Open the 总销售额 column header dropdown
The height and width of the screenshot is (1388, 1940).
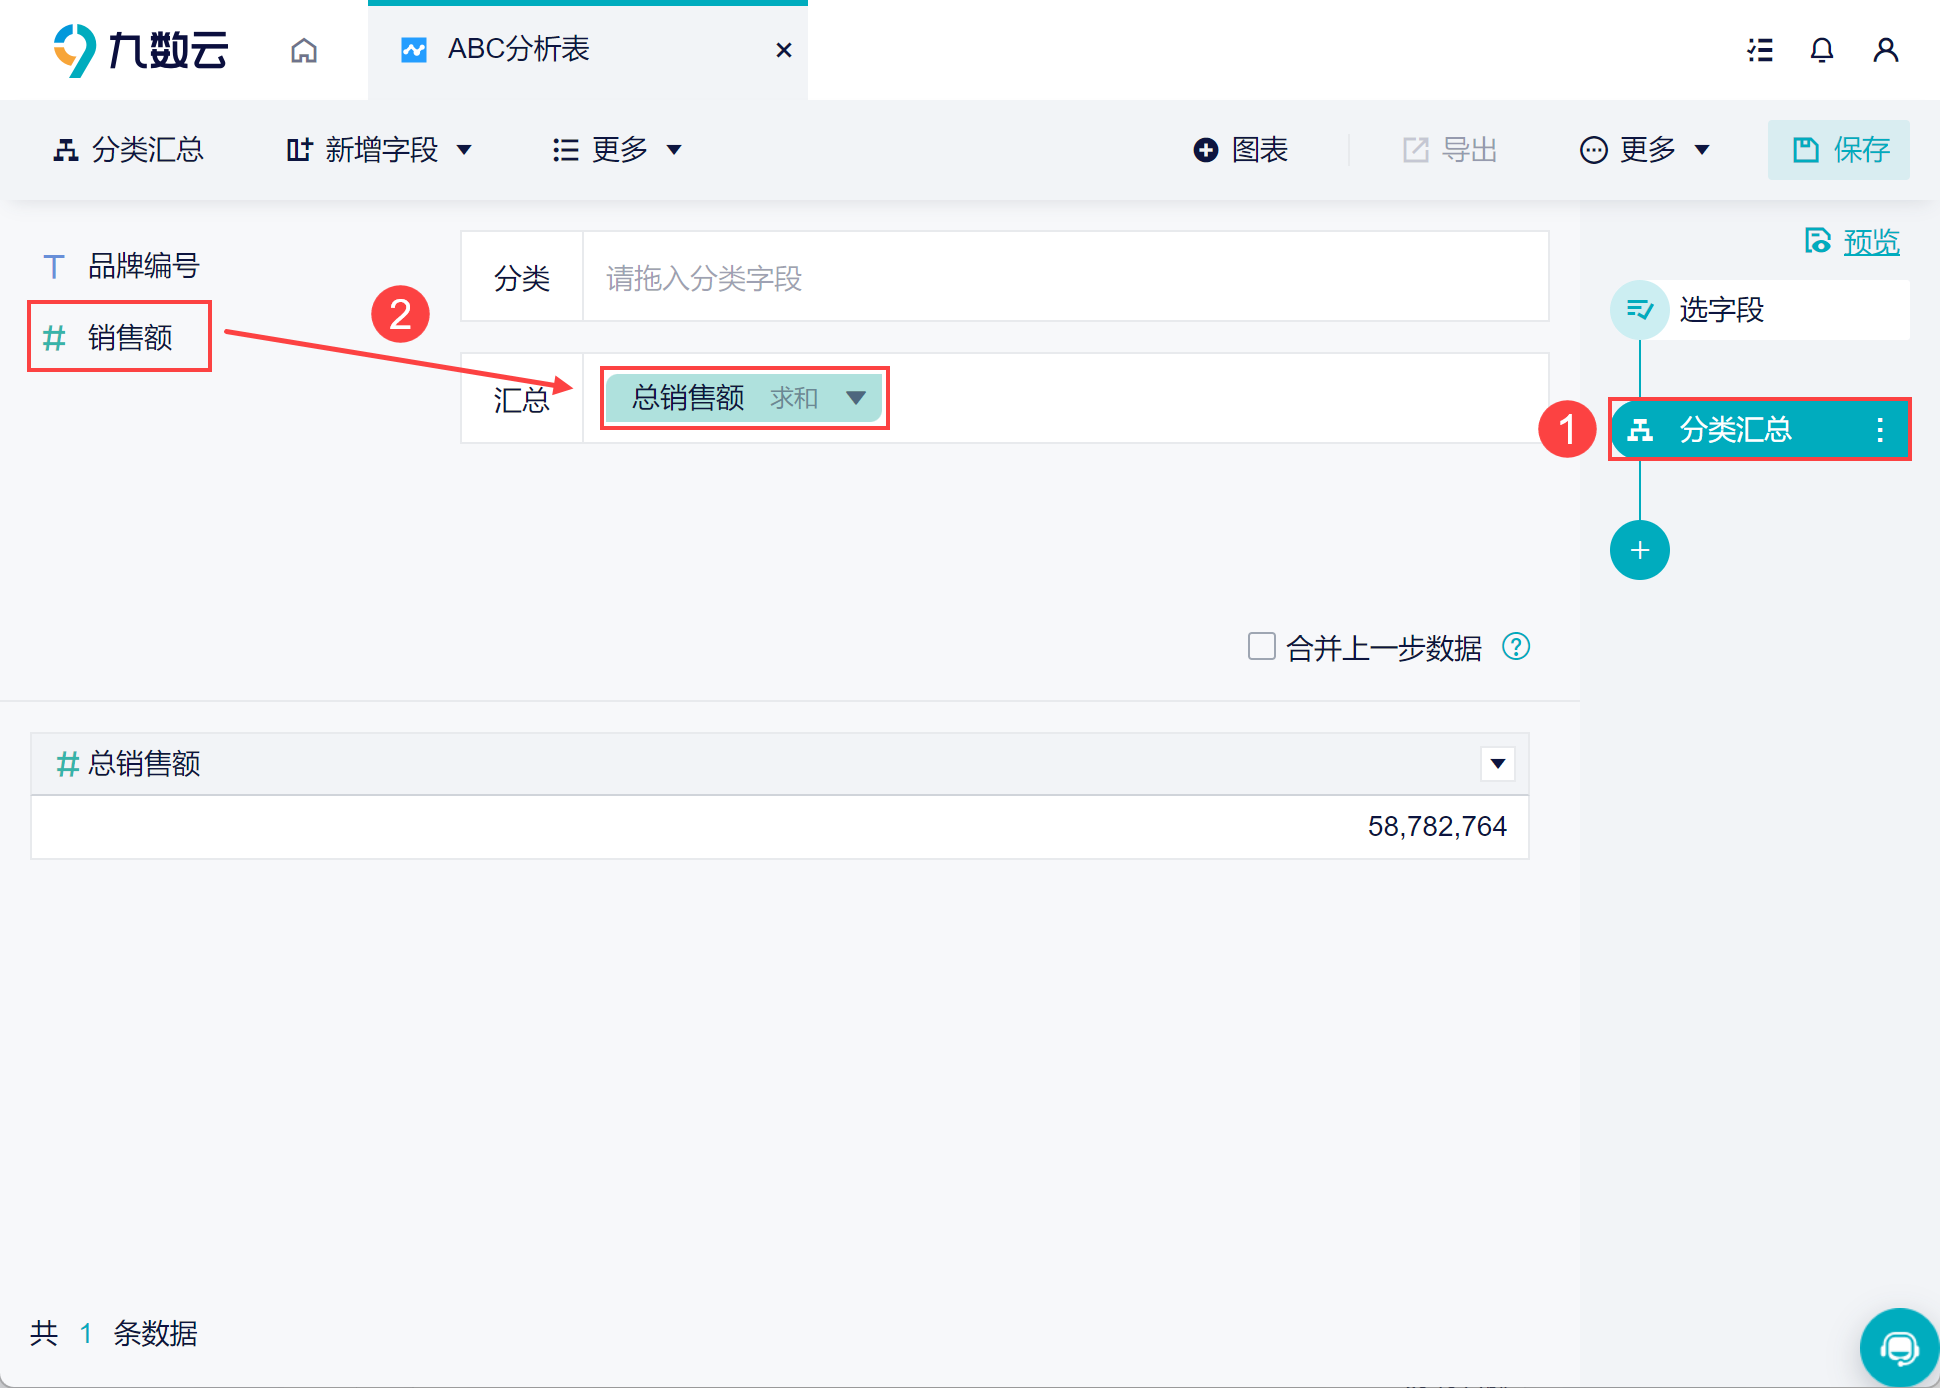pyautogui.click(x=1497, y=764)
